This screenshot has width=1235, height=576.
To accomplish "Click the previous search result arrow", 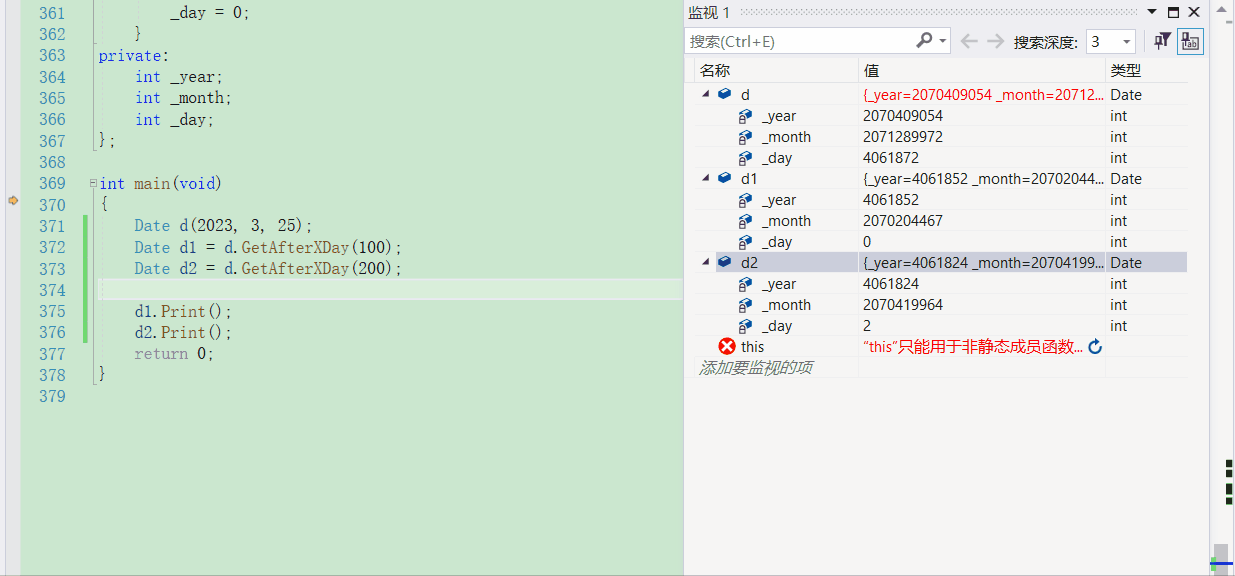I will coord(968,41).
